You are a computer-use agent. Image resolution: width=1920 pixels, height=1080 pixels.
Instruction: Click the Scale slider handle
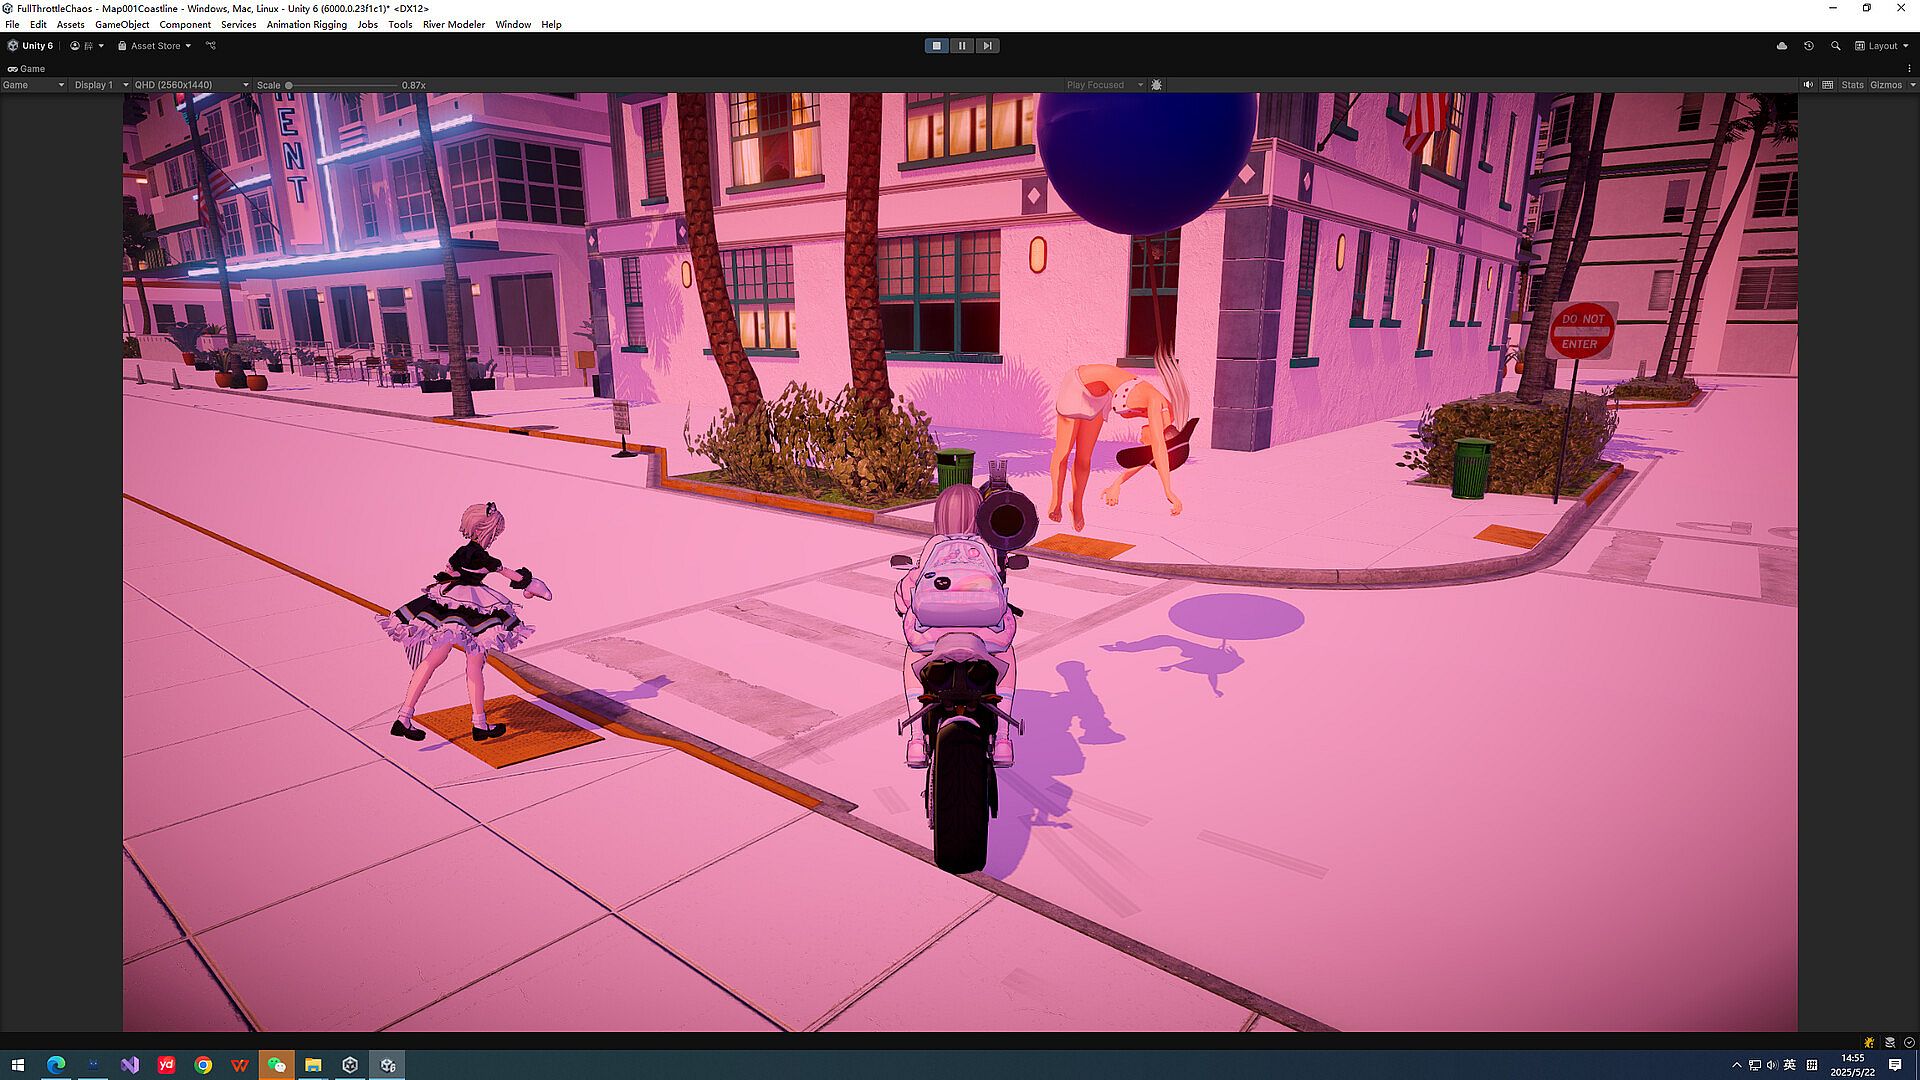pyautogui.click(x=289, y=85)
